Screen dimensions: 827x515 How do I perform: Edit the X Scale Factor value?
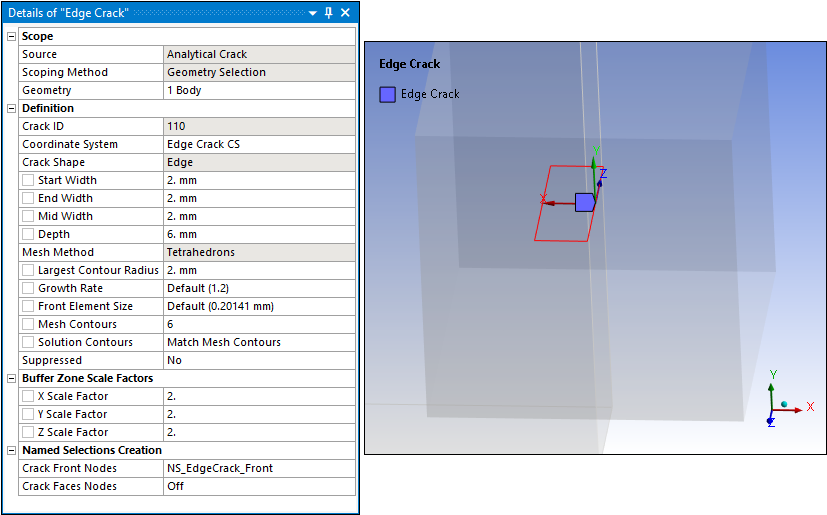click(x=259, y=396)
